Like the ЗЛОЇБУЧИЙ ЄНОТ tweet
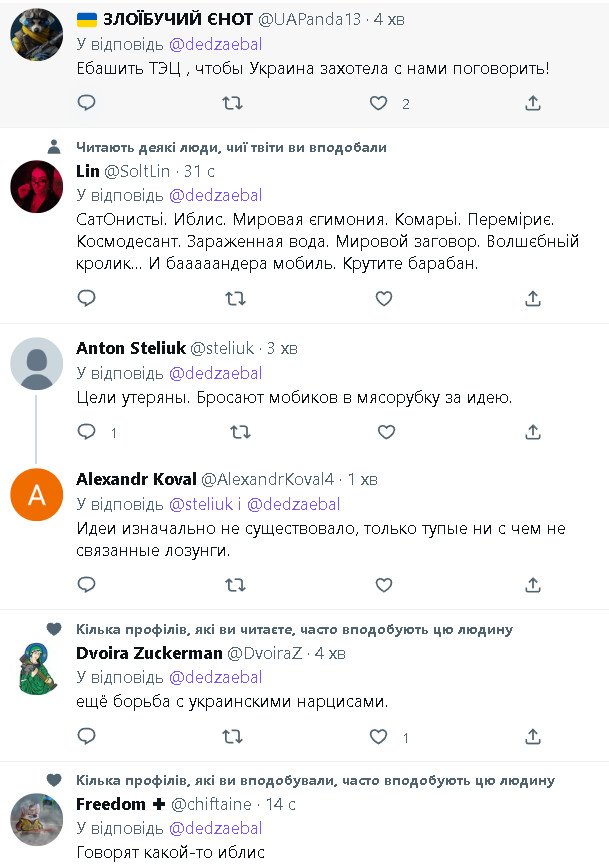609x865 pixels. (378, 103)
